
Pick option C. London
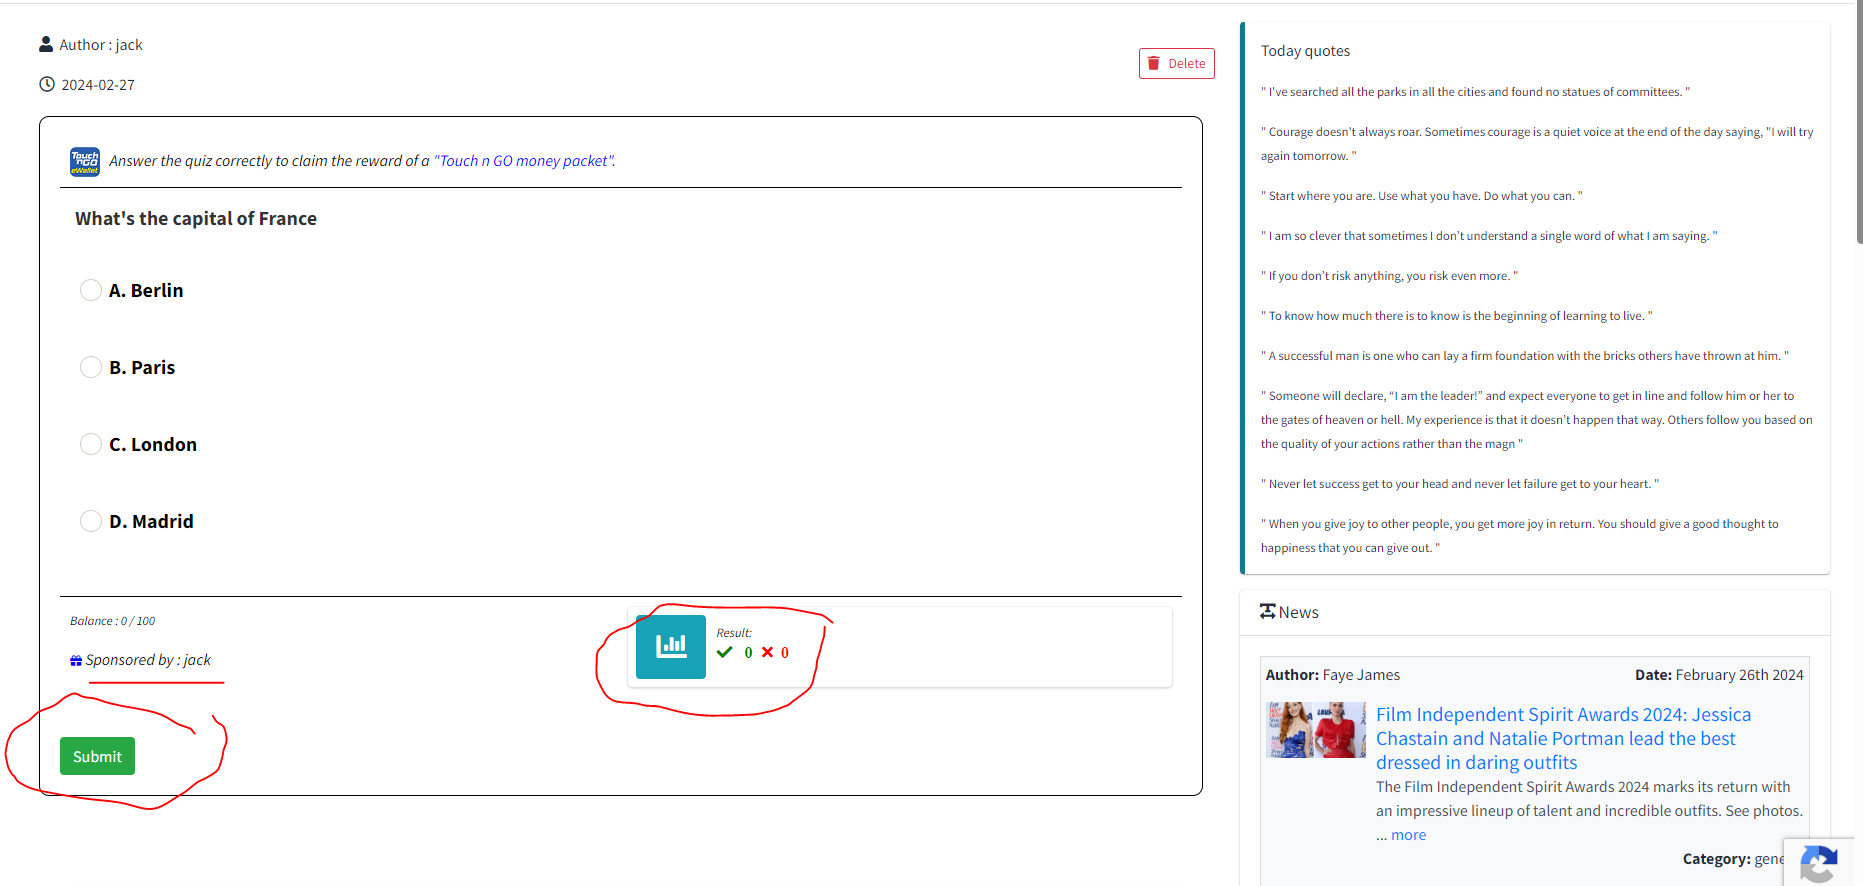[x=91, y=444]
